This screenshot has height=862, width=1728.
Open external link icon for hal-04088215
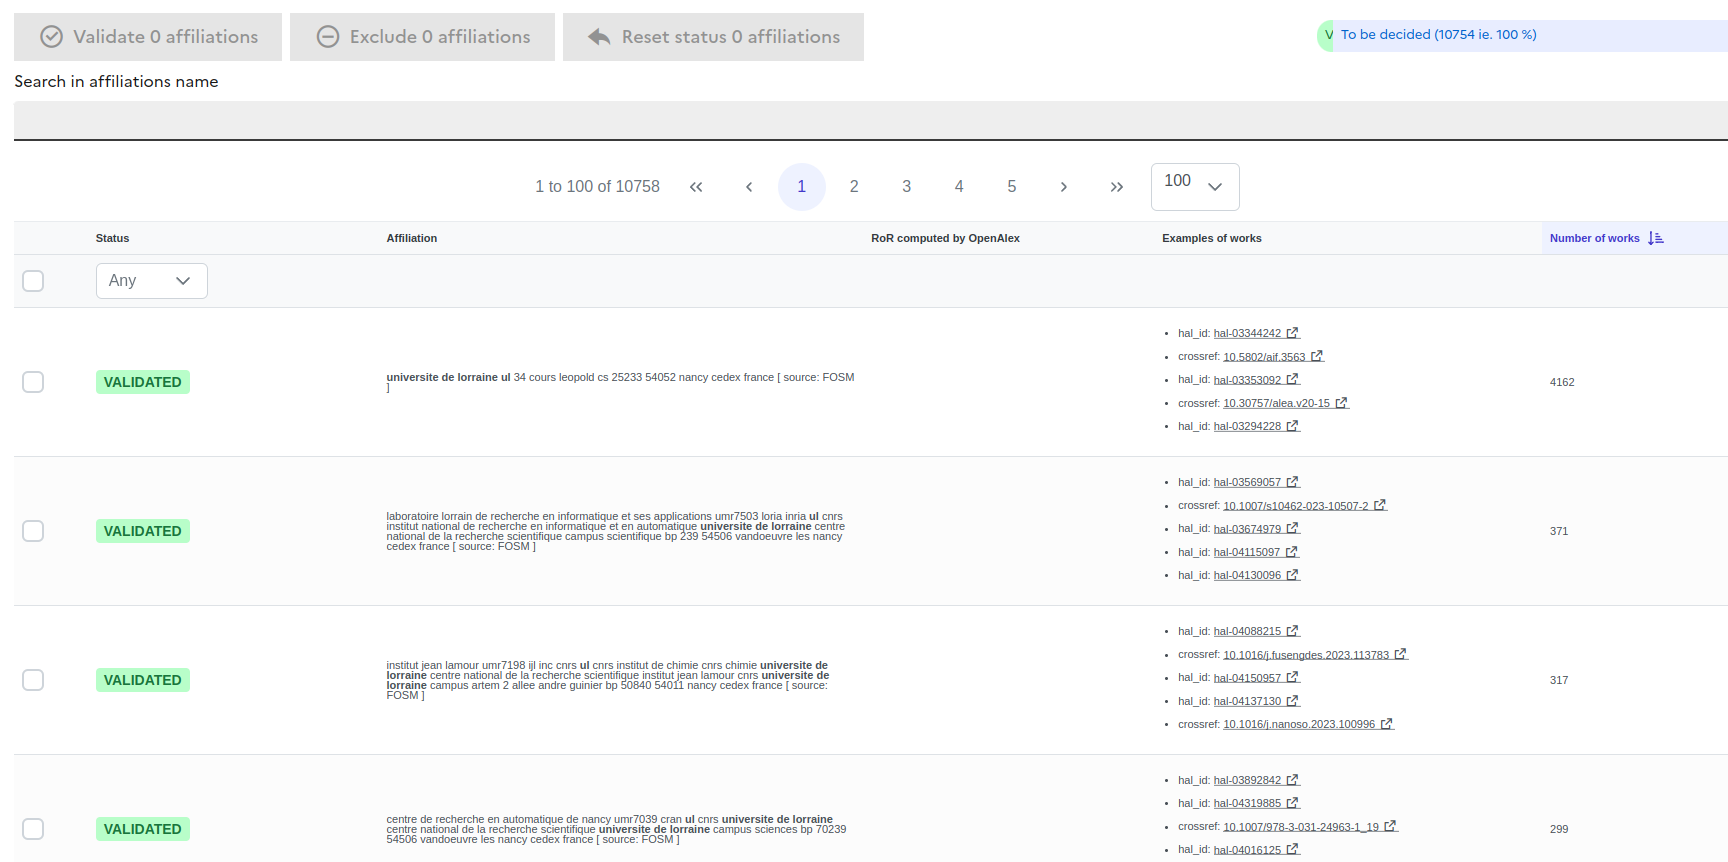pos(1292,631)
